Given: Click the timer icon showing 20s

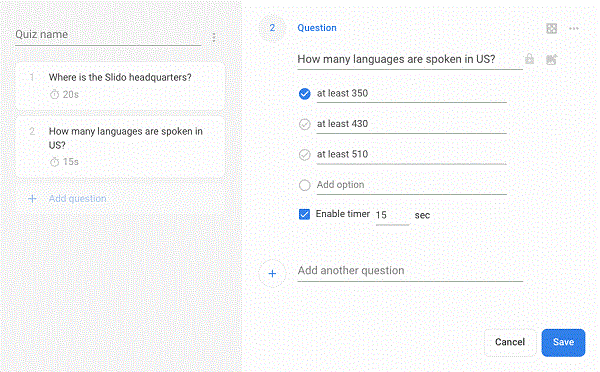Looking at the screenshot, I should pos(54,94).
